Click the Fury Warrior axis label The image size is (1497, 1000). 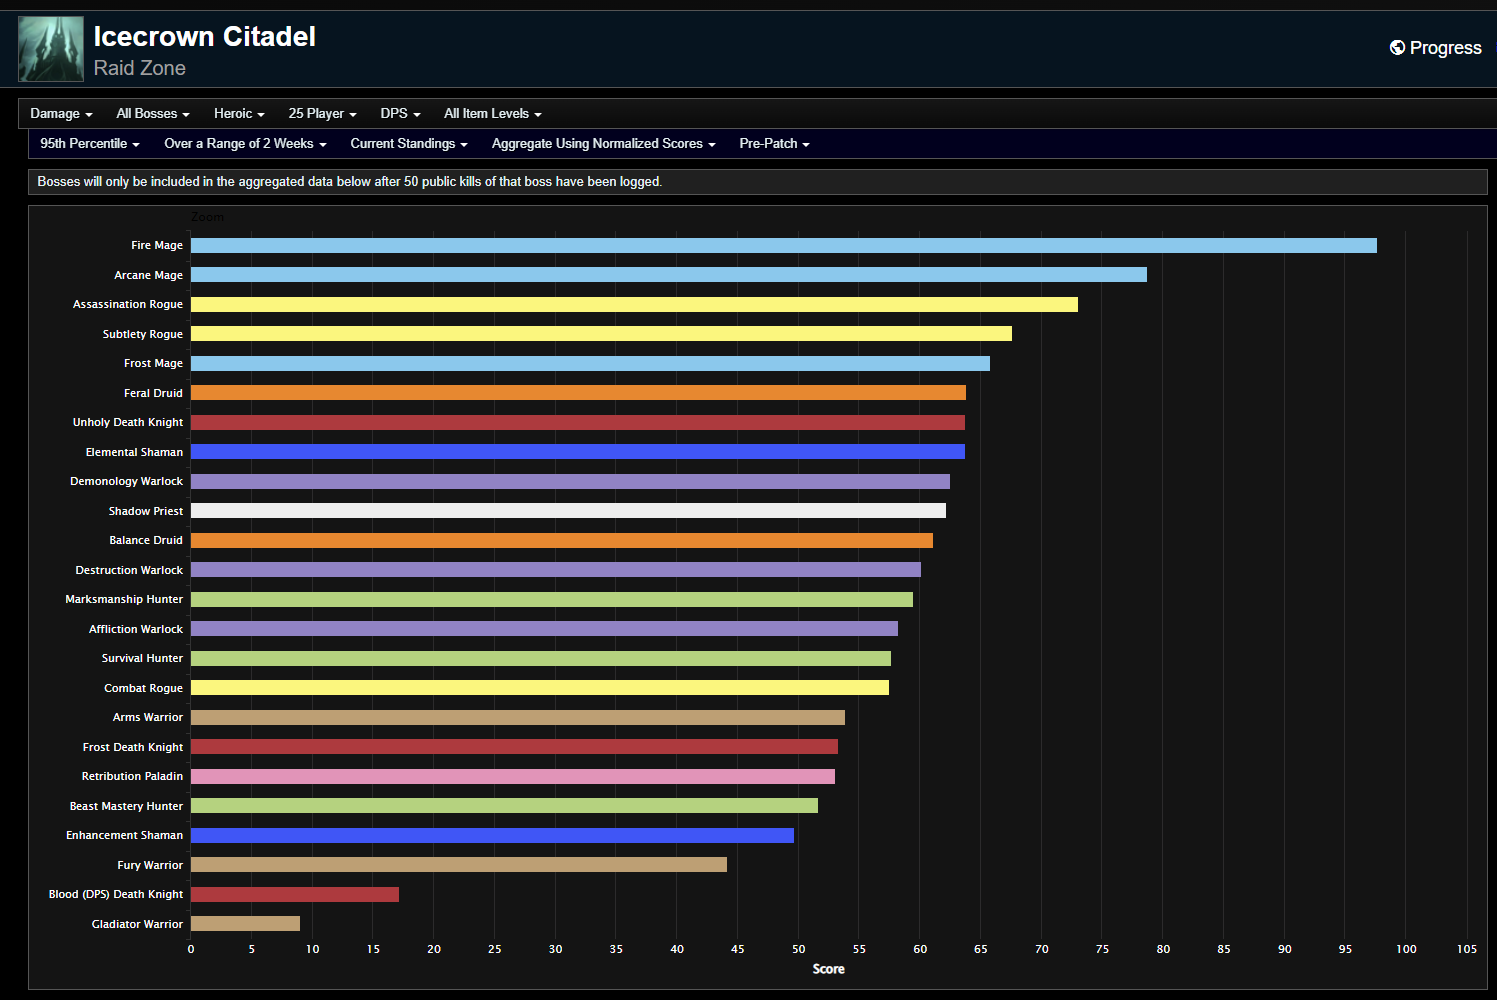149,864
